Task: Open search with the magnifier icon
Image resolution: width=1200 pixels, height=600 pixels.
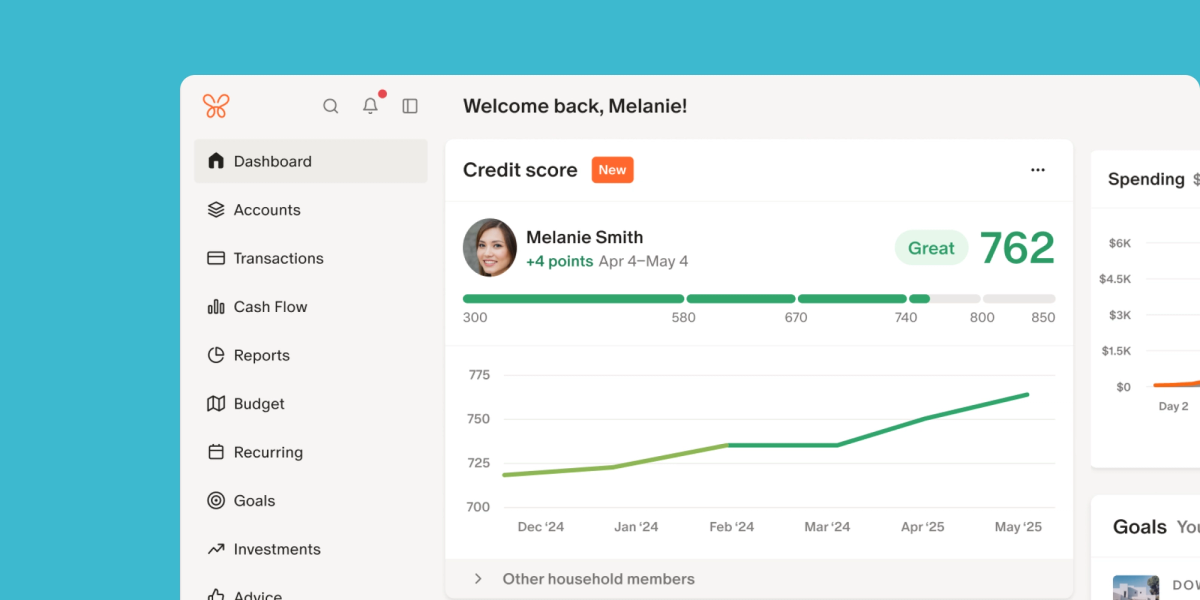Action: (331, 106)
